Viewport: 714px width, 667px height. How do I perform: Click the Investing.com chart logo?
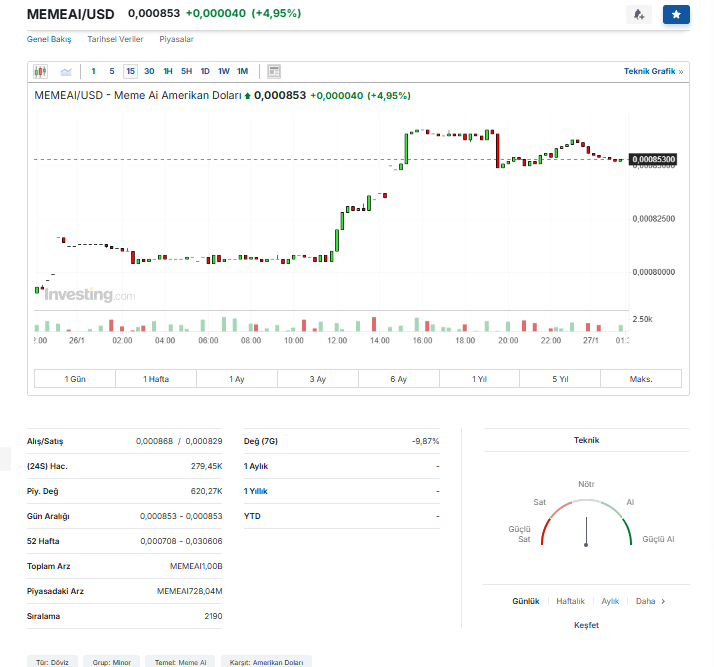(90, 295)
